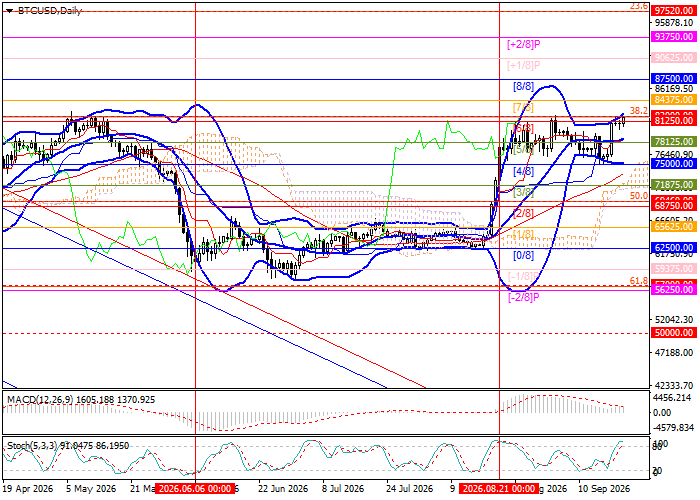The width and height of the screenshot is (700, 500).
Task: Select the 97520.00 red price tag
Action: 674,11
